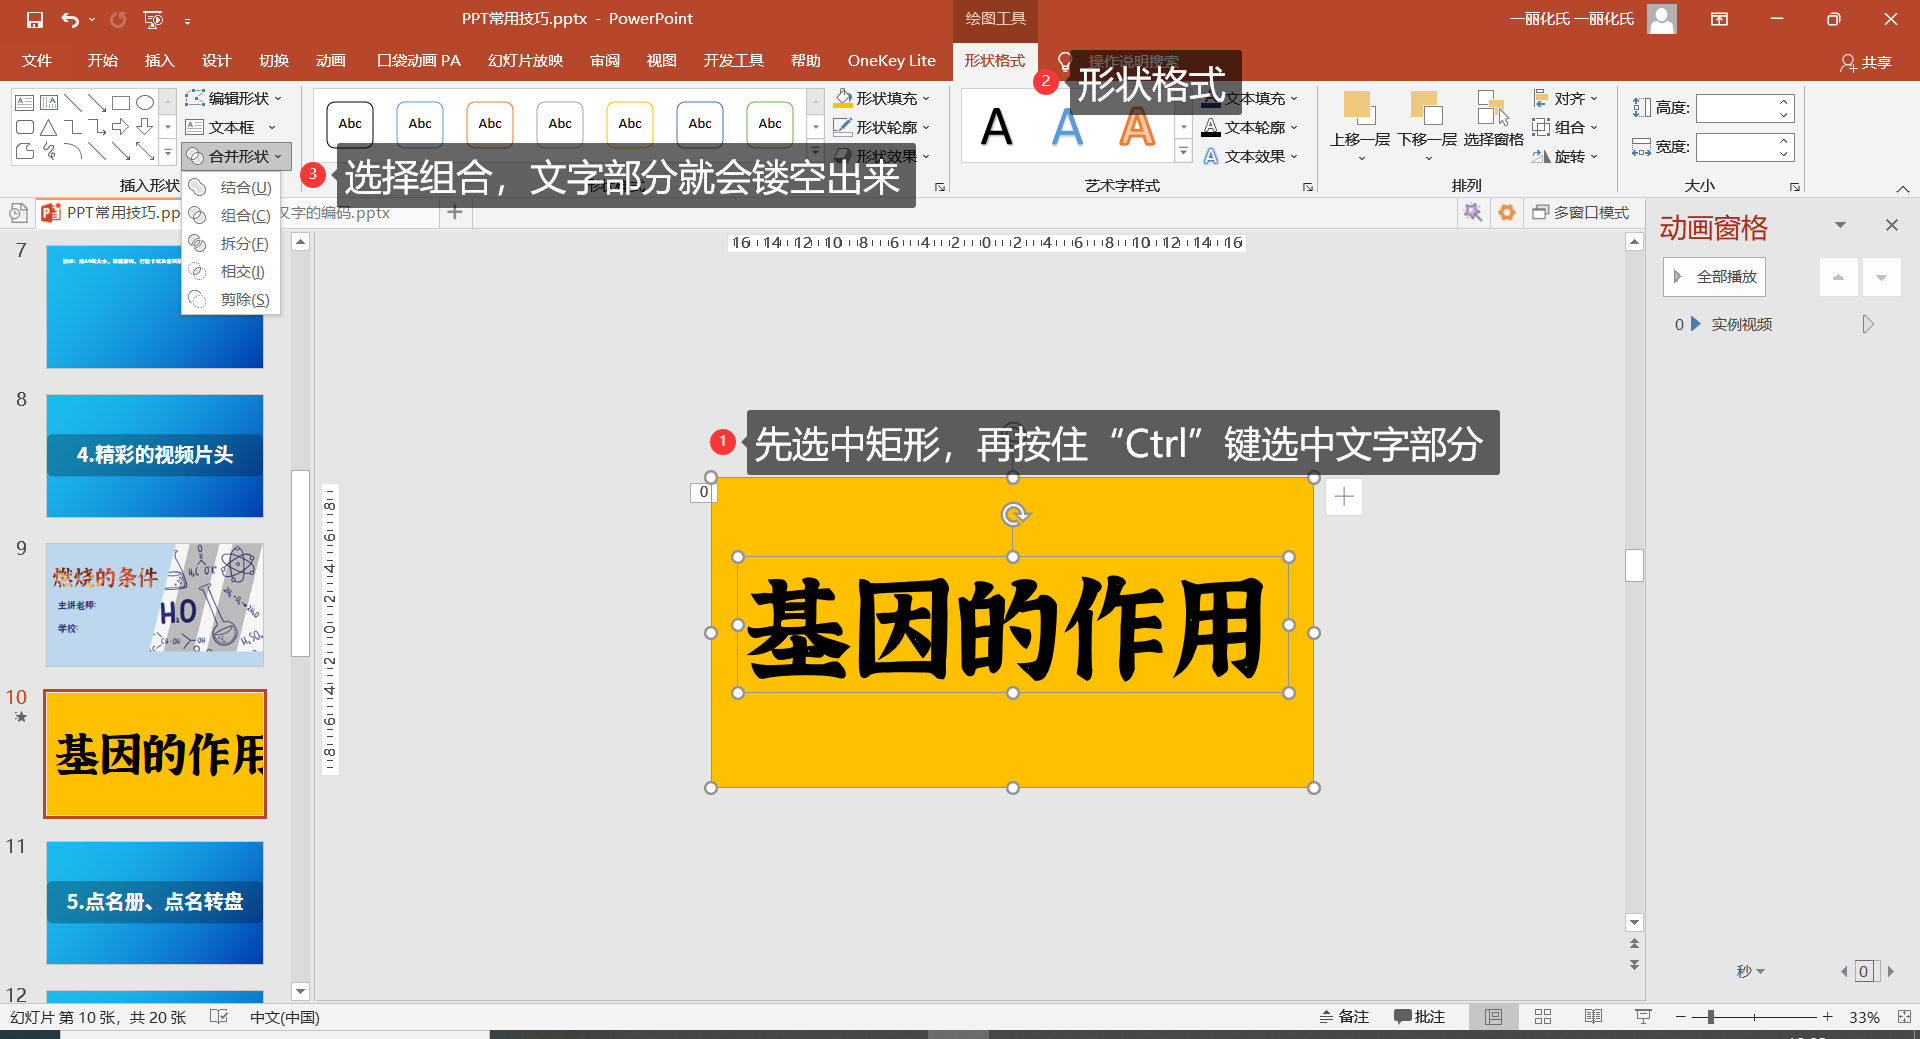Choose Union 结合(U) from merge menu
This screenshot has width=1920, height=1039.
[x=231, y=187]
